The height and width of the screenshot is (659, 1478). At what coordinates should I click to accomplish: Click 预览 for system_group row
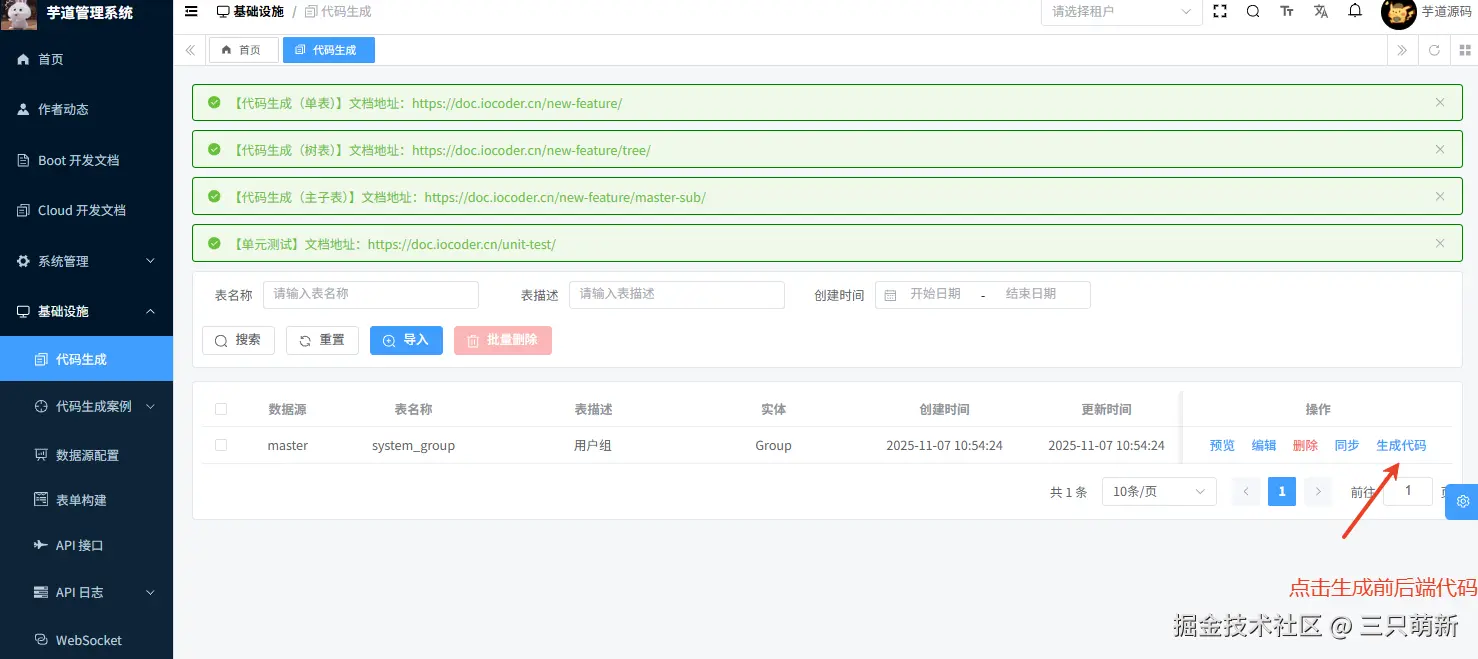pyautogui.click(x=1222, y=445)
